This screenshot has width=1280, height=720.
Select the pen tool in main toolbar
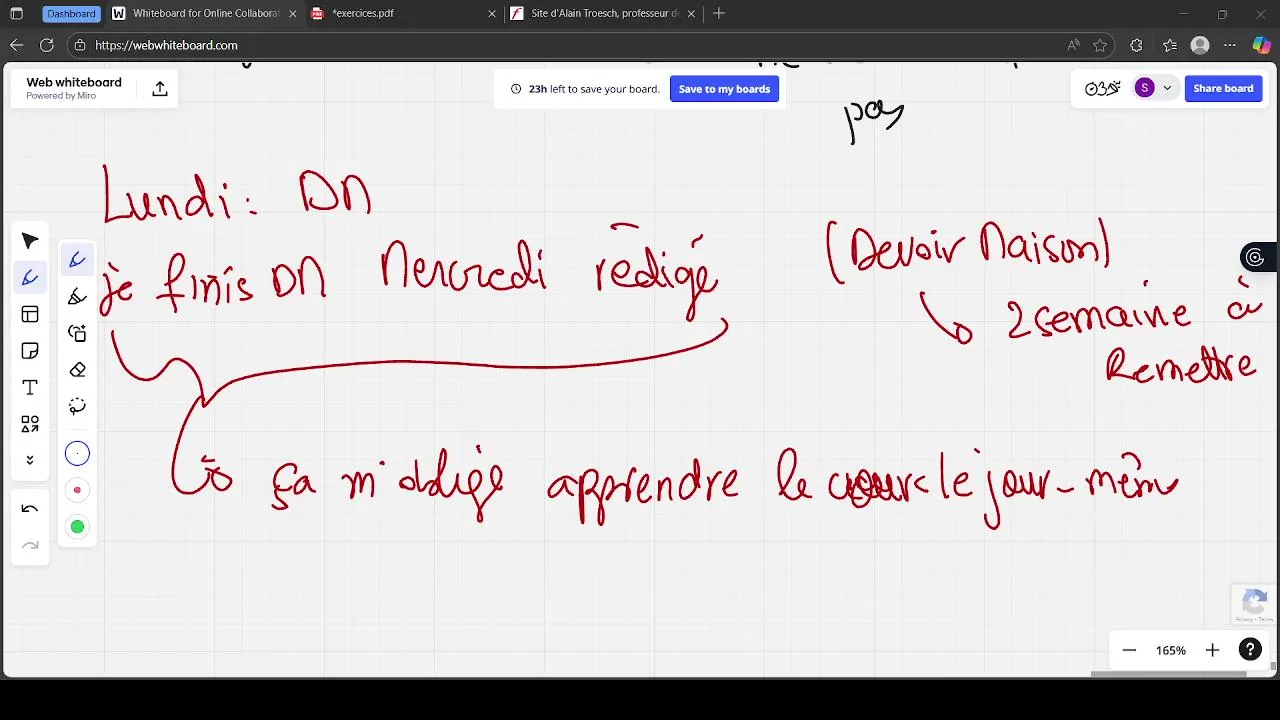(30, 278)
